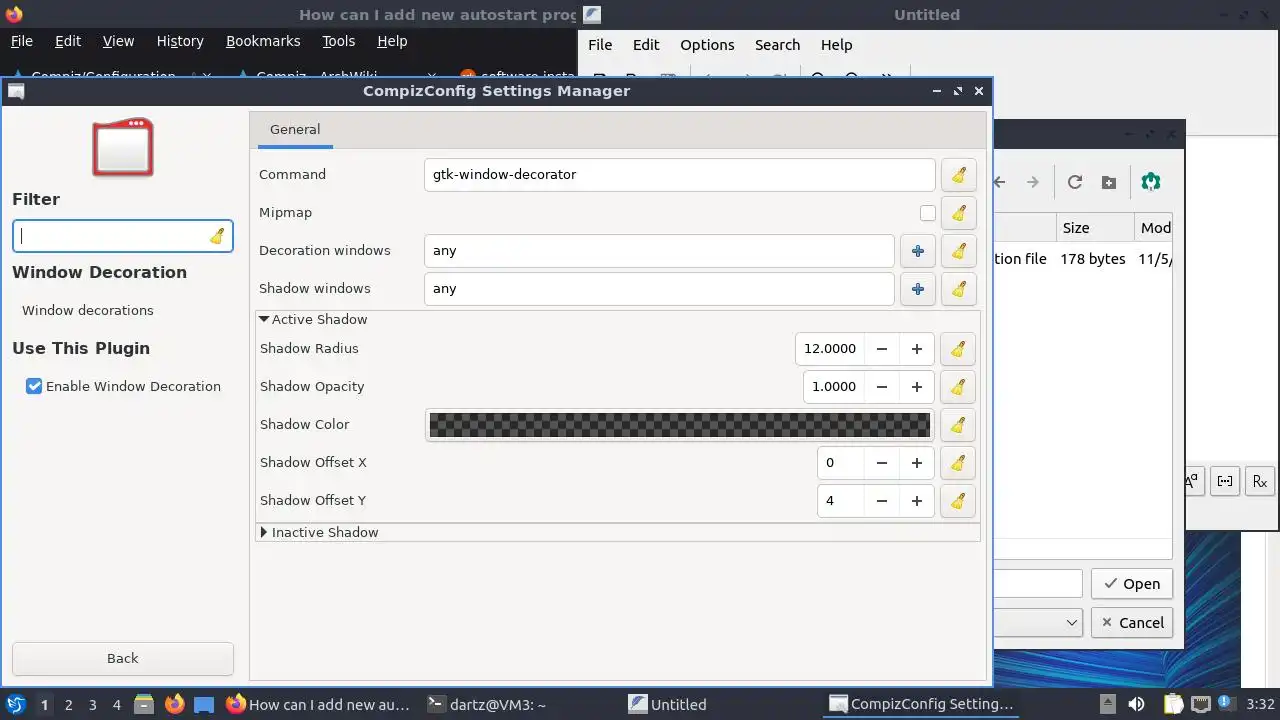The image size is (1280, 720).
Task: Open the Bookmarks menu in Firefox
Action: click(x=263, y=41)
